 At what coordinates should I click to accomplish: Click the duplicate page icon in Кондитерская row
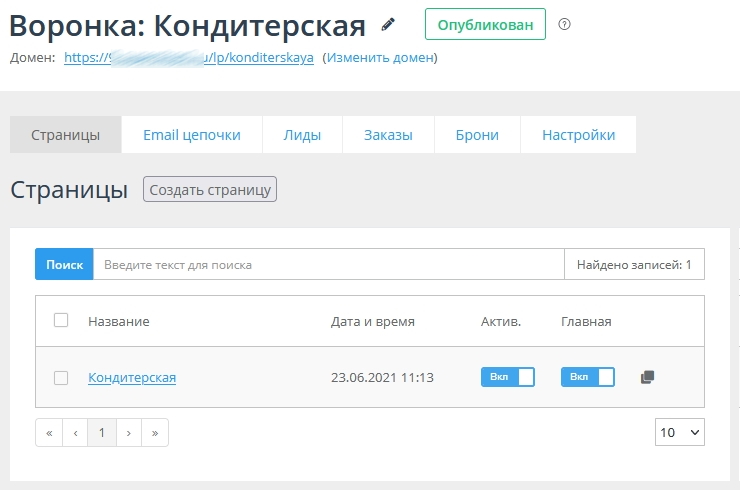point(647,377)
